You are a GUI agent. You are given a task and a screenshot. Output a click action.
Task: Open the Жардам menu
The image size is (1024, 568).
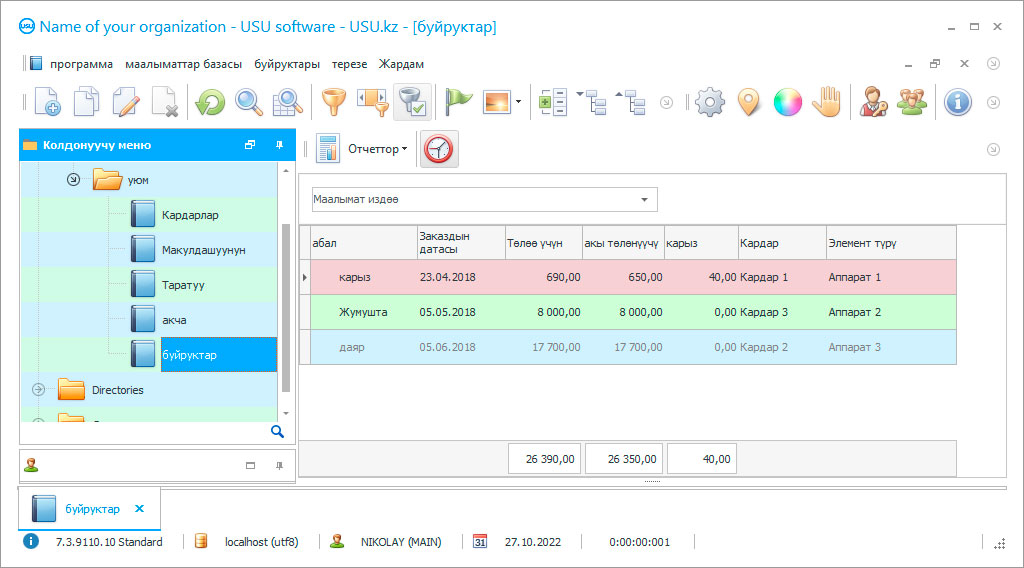[x=401, y=64]
